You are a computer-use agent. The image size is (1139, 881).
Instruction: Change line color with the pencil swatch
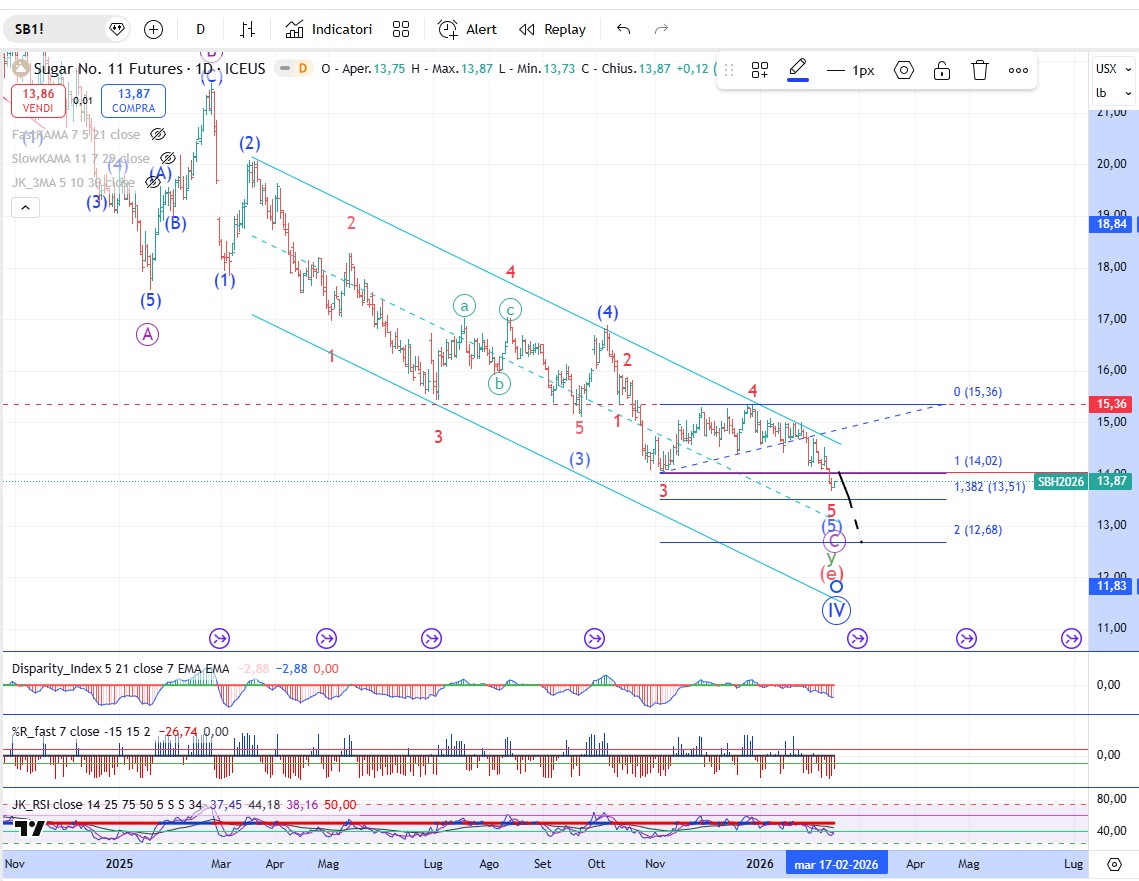click(797, 70)
